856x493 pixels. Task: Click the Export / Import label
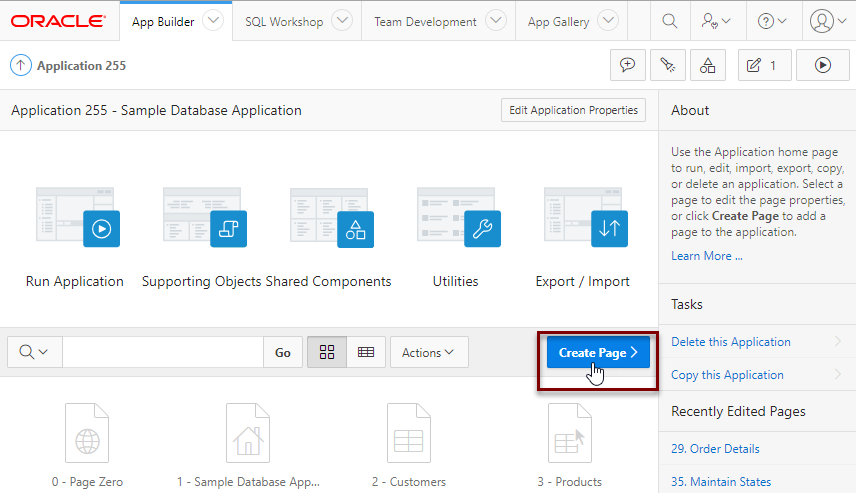click(582, 281)
